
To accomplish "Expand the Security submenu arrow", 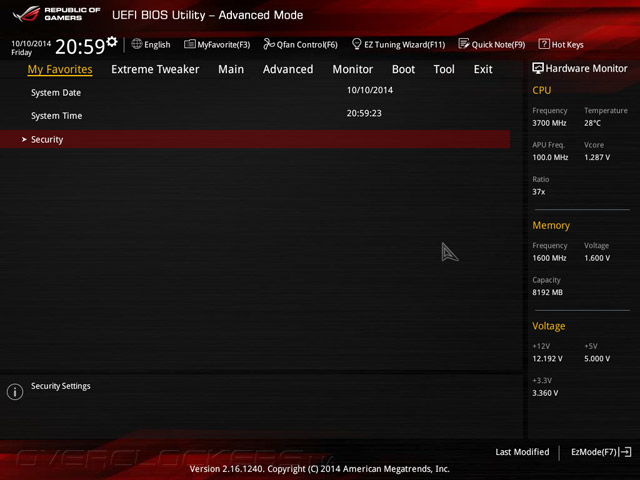I will tap(24, 140).
